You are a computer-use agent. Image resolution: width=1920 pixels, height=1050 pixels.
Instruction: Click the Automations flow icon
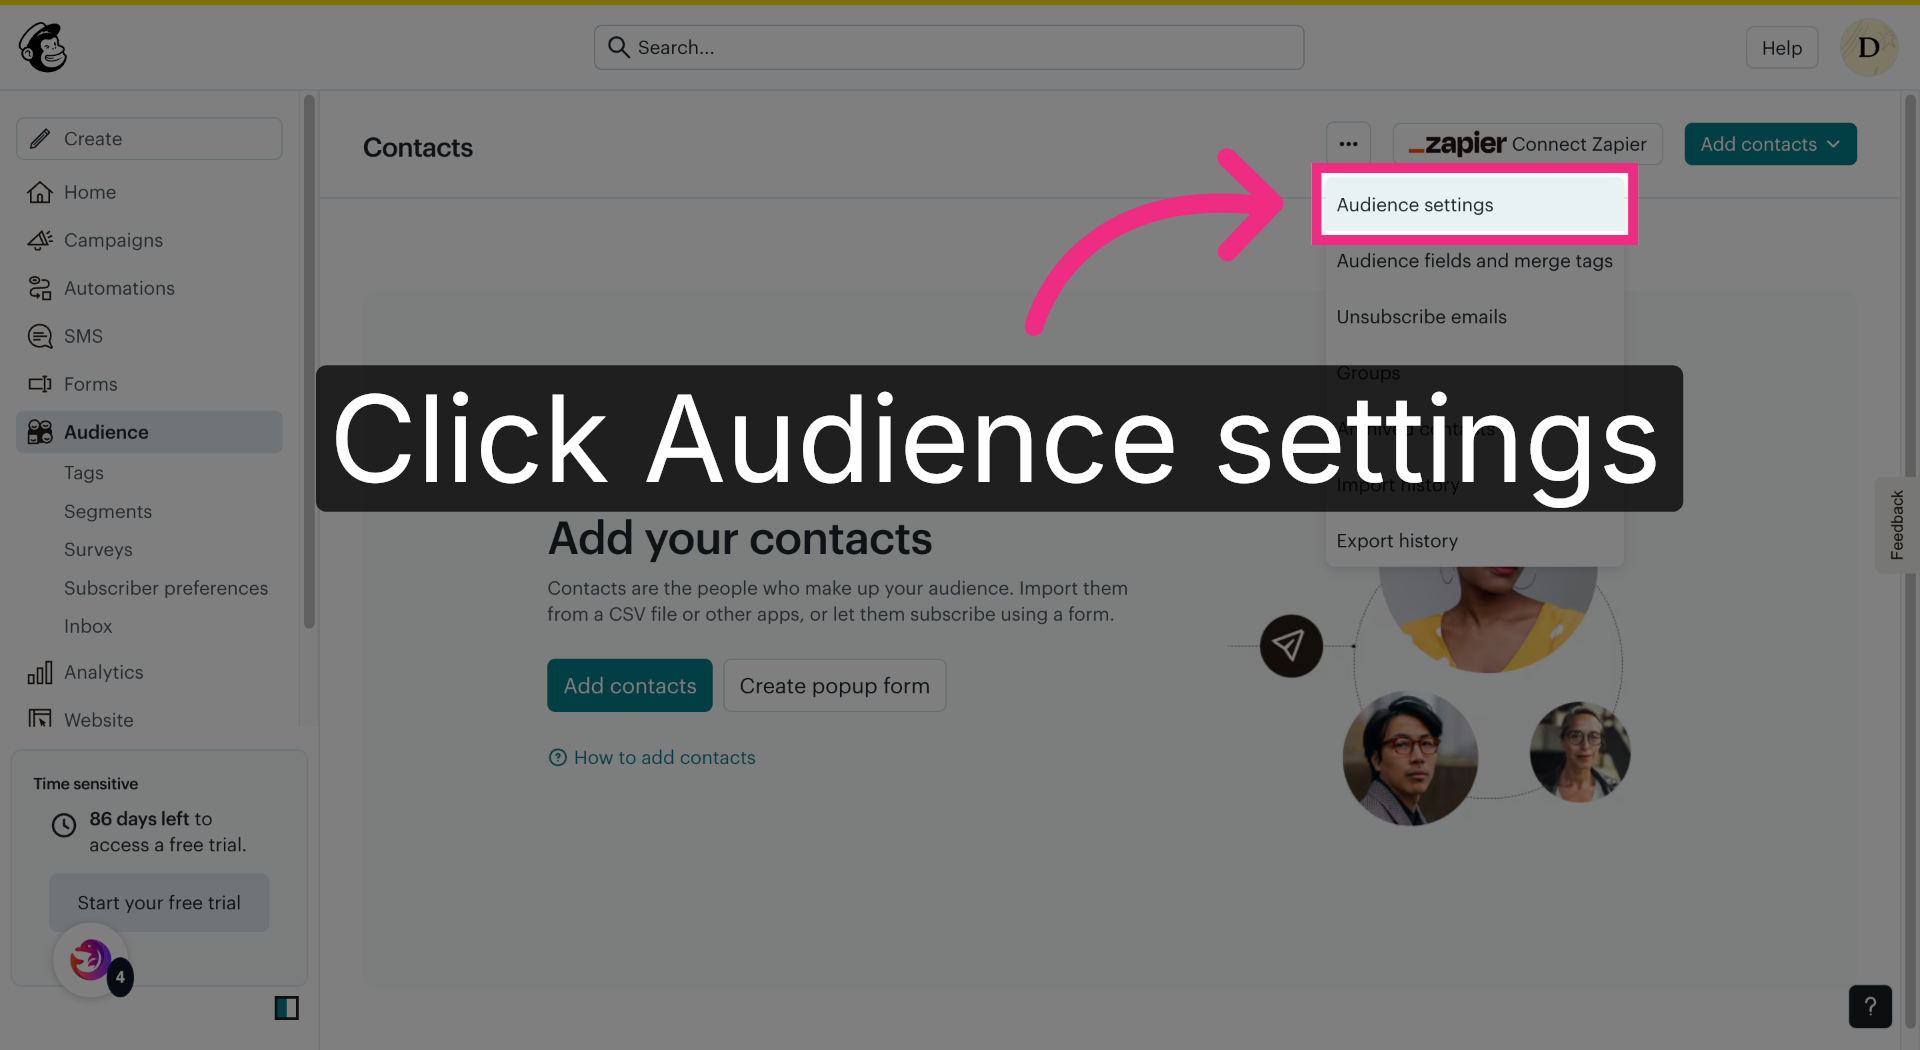pos(40,288)
